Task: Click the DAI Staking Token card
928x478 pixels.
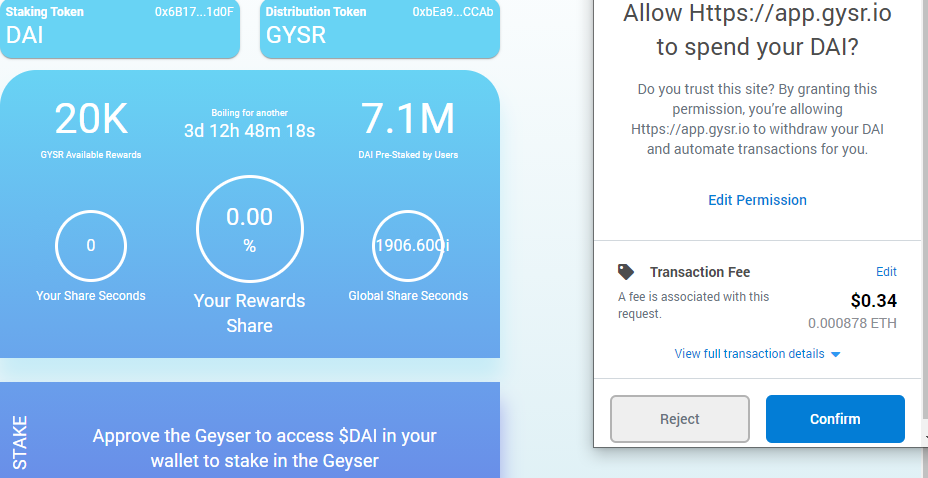Action: click(x=120, y=28)
